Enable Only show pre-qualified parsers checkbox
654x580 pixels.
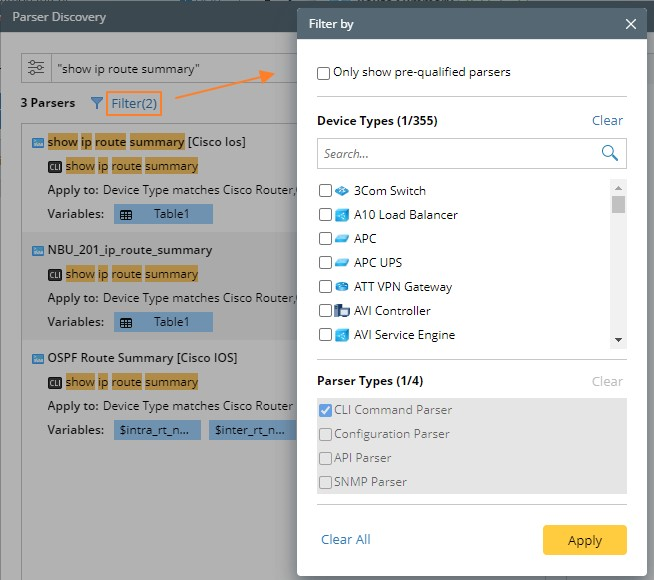[x=324, y=73]
